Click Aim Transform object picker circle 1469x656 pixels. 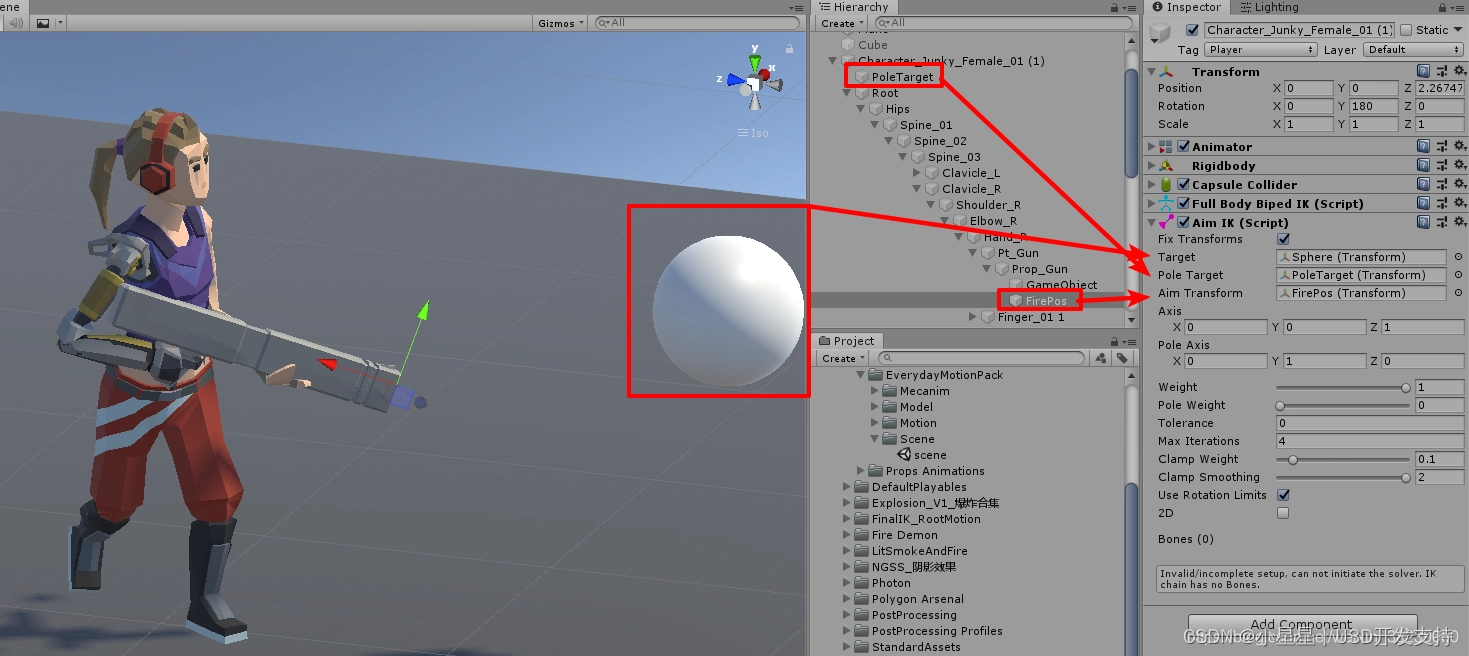tap(1458, 293)
